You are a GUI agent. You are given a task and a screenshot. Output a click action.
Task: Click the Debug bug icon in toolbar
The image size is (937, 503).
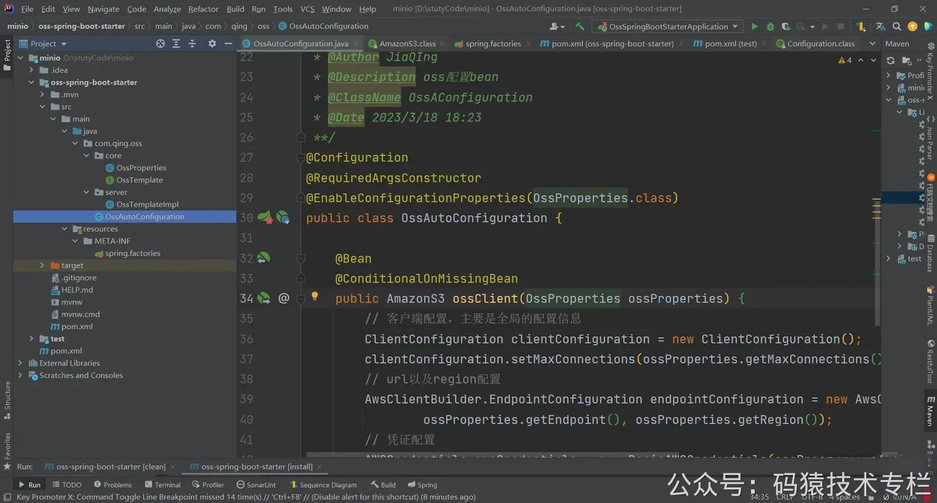tap(770, 26)
